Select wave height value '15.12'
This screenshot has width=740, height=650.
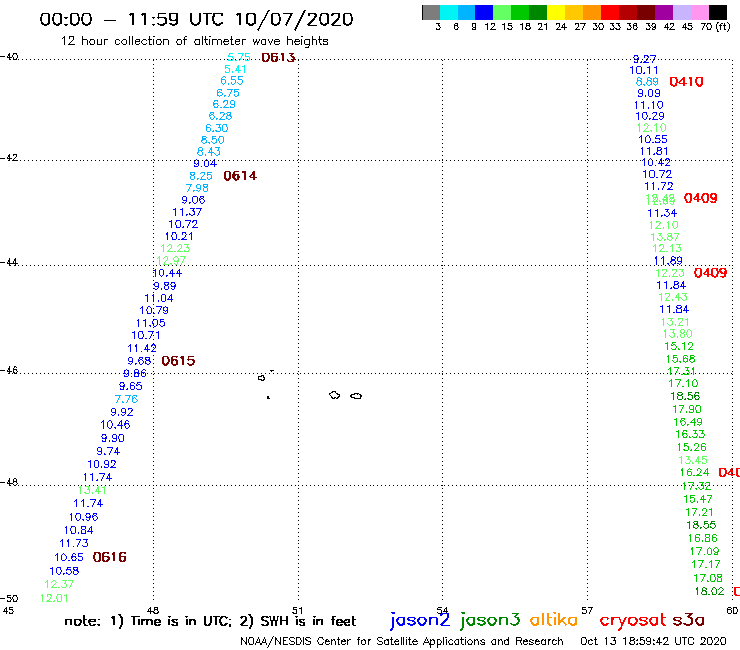coord(679,346)
